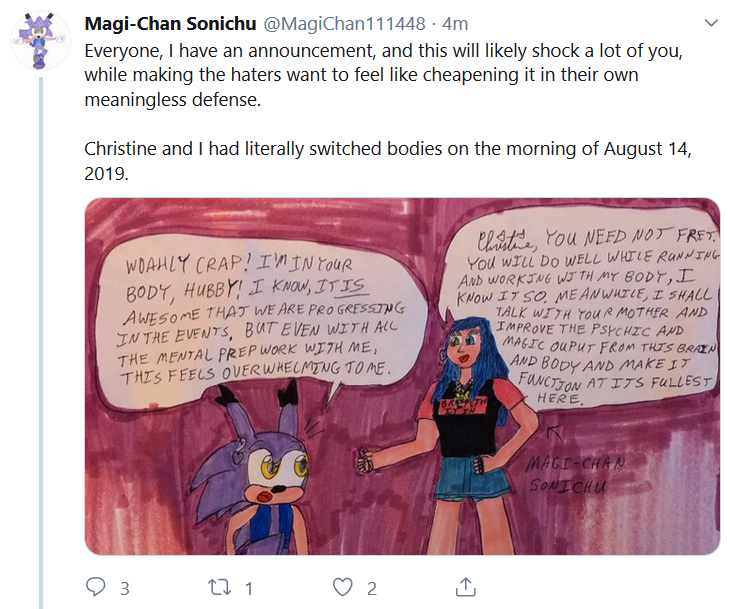
Task: Click the reply speech bubble icon
Action: tap(96, 587)
